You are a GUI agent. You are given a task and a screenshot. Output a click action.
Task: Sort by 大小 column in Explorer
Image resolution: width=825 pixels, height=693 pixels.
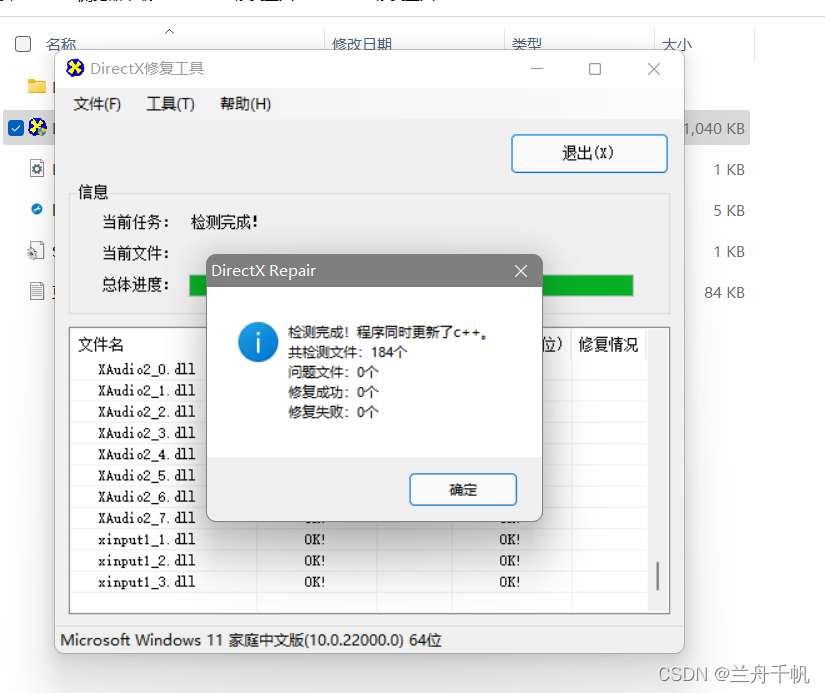click(x=677, y=44)
